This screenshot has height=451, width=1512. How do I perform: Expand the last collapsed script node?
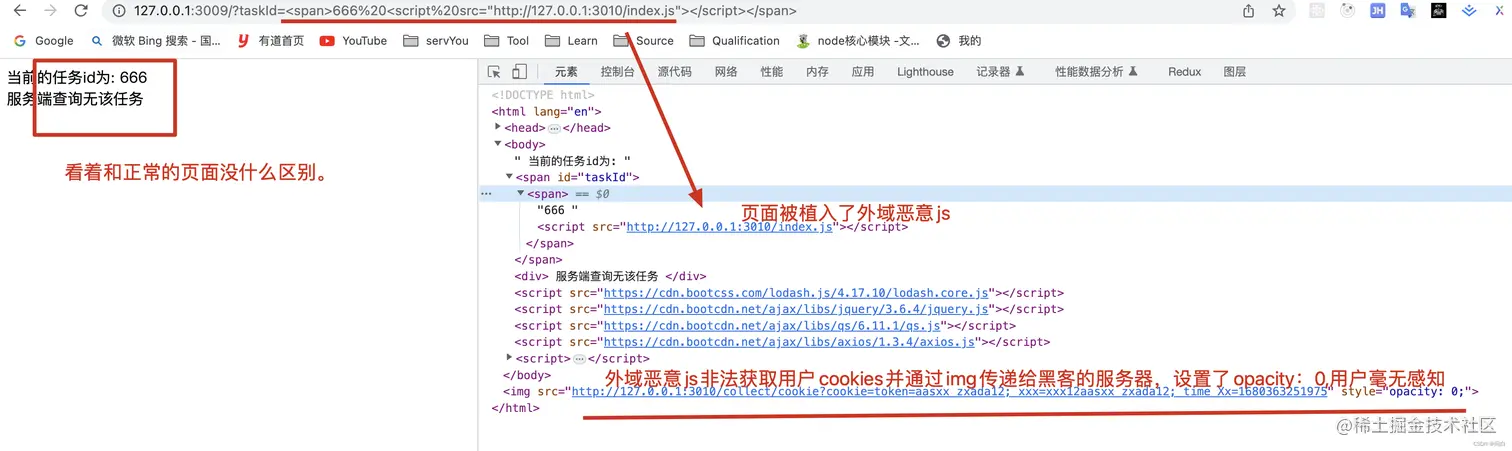click(x=509, y=358)
